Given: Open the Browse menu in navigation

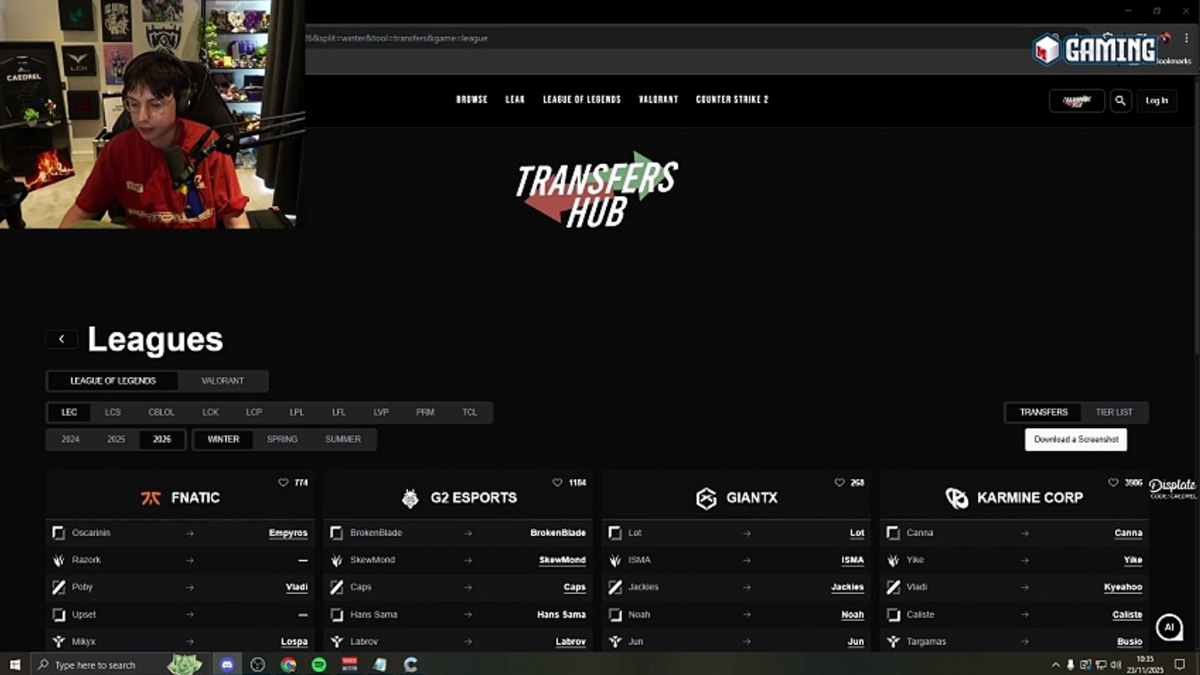Looking at the screenshot, I should pyautogui.click(x=471, y=100).
